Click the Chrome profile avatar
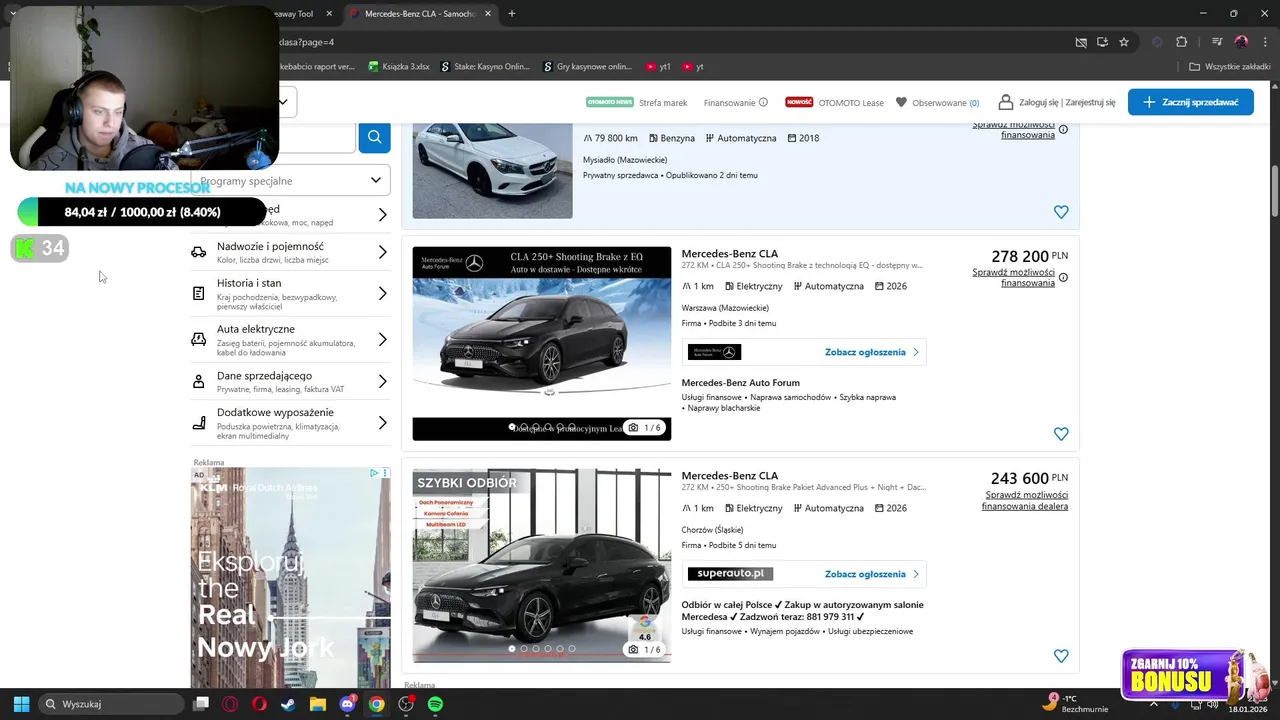The height and width of the screenshot is (720, 1280). pos(1241,42)
